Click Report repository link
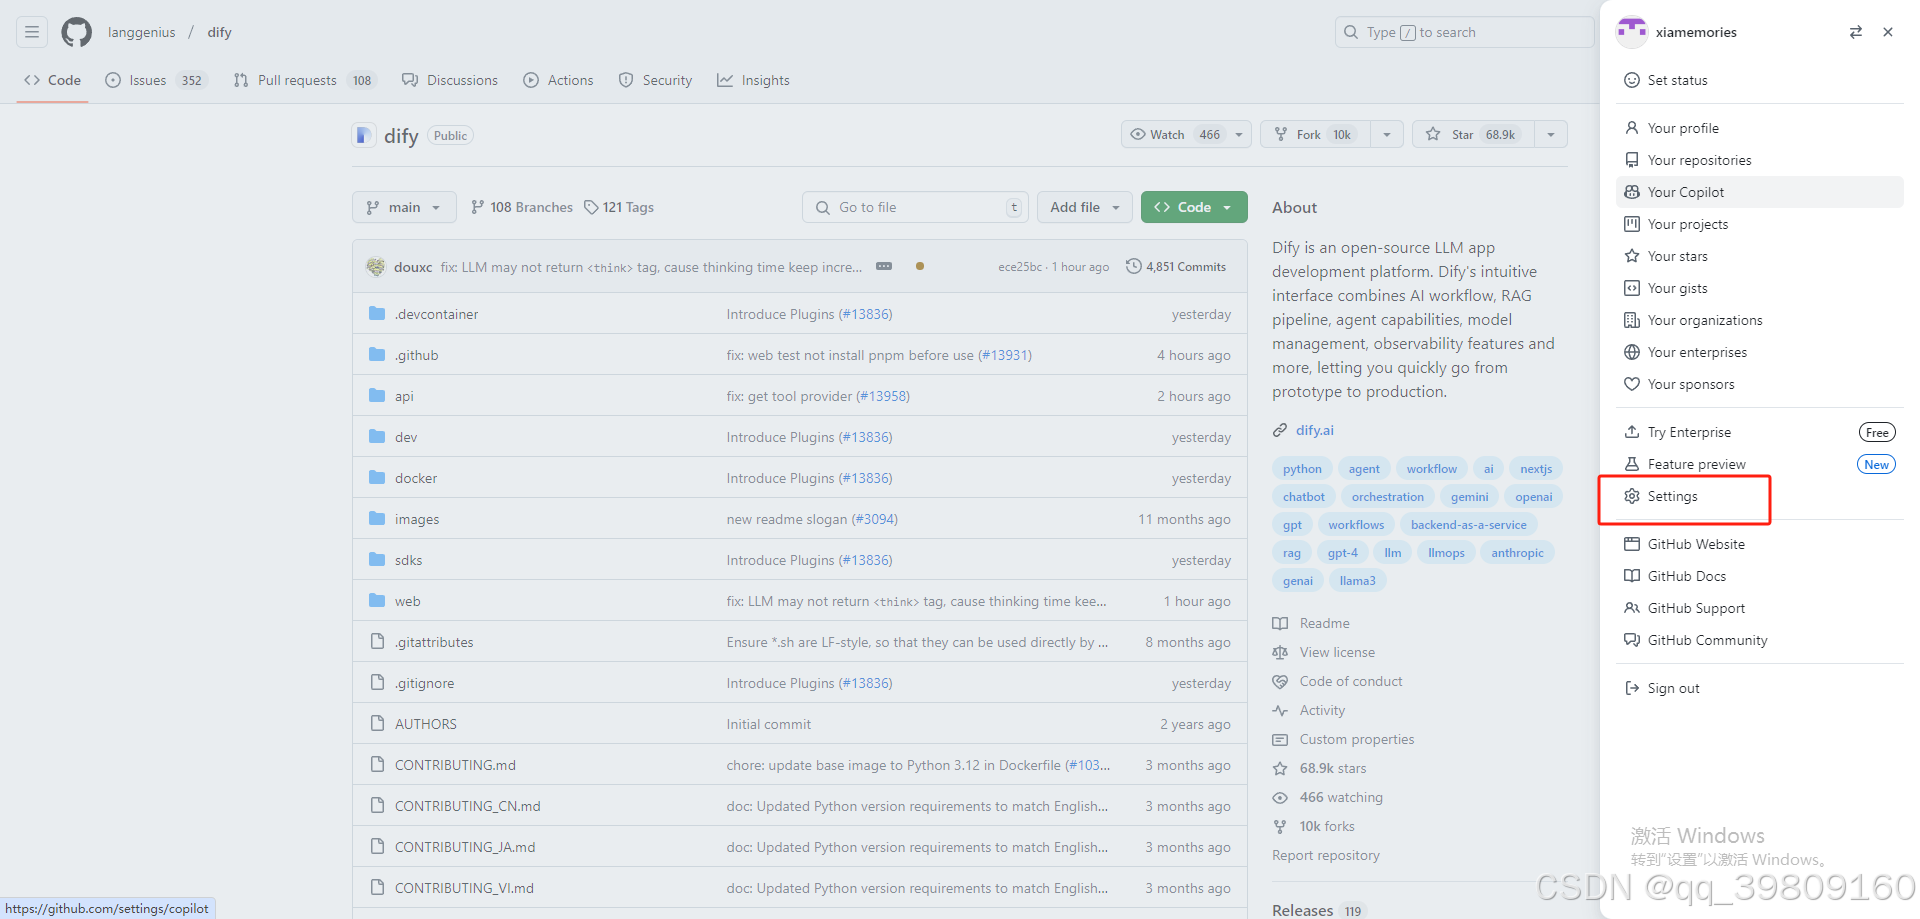The height and width of the screenshot is (919, 1920). tap(1326, 855)
